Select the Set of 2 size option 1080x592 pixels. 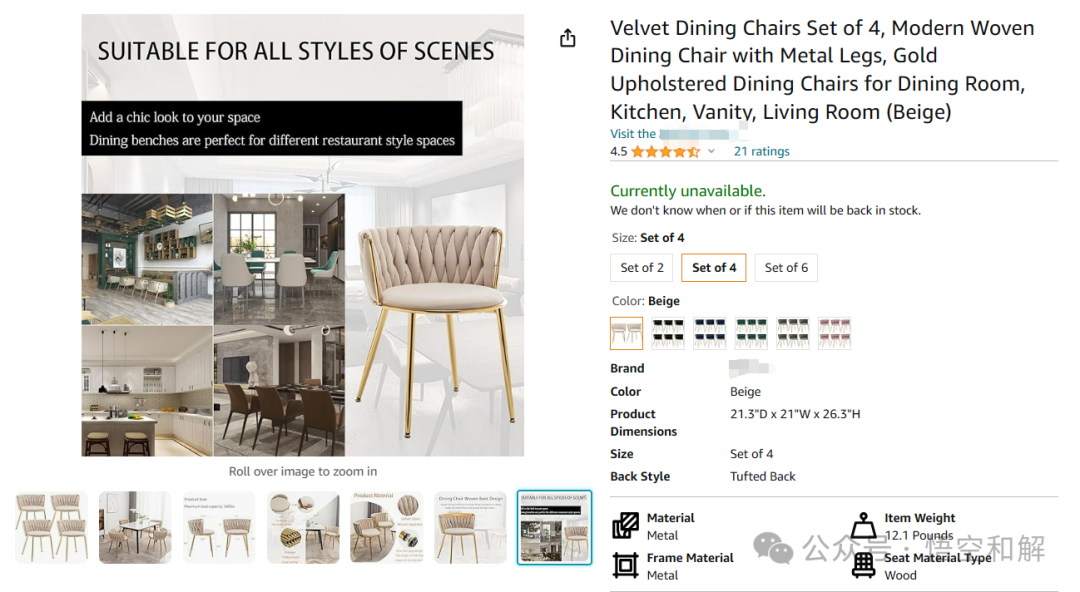(x=642, y=268)
